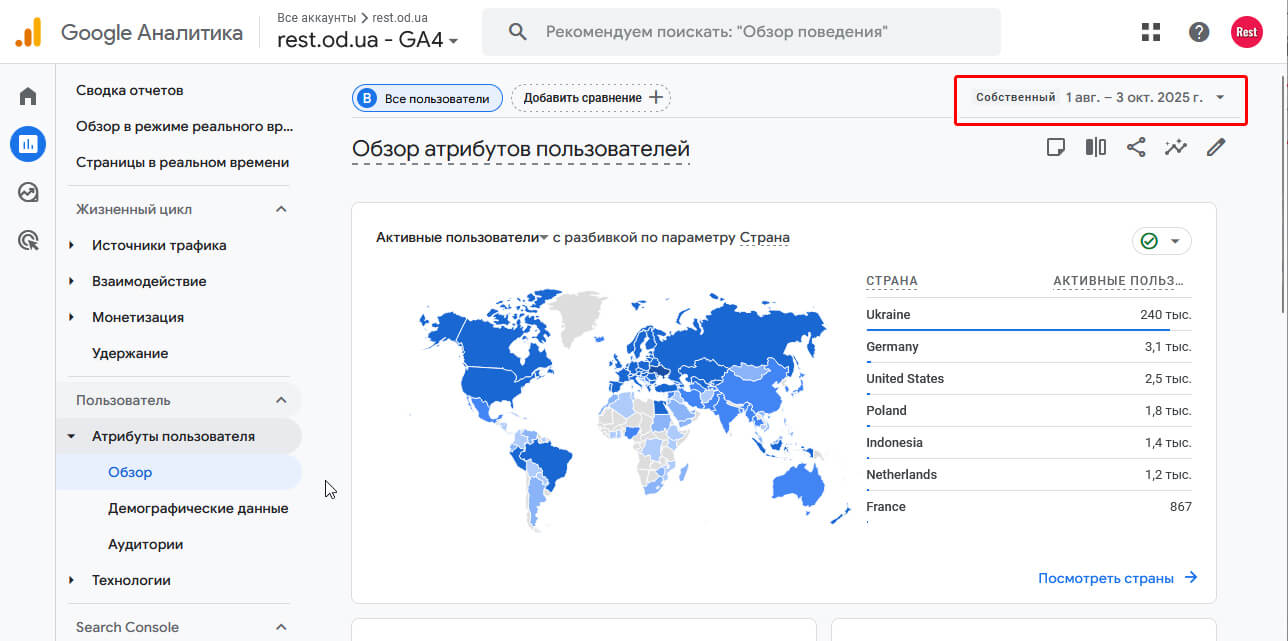Click the Reports bar chart icon
The image size is (1288, 641).
coord(28,144)
